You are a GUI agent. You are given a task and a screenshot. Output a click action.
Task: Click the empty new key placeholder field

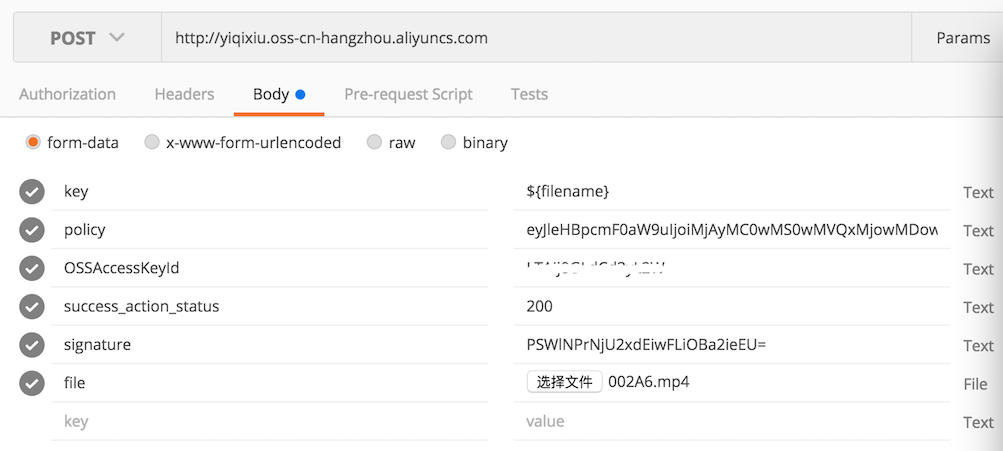(x=270, y=422)
